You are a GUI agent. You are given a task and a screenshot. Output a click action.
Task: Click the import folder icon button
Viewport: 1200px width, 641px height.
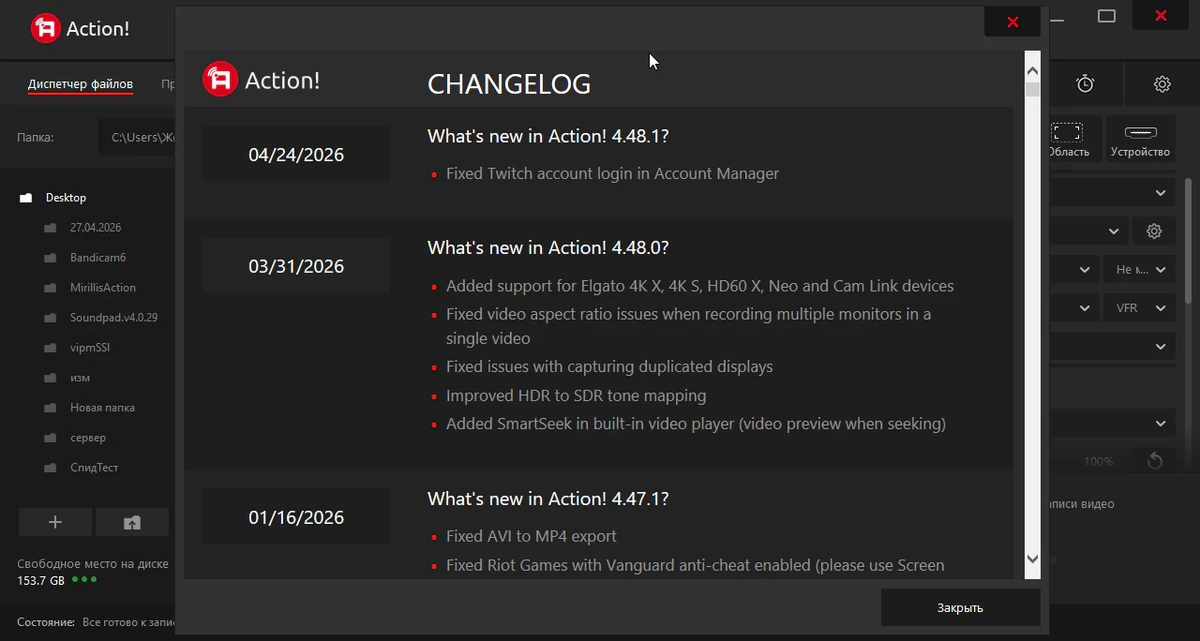132,522
